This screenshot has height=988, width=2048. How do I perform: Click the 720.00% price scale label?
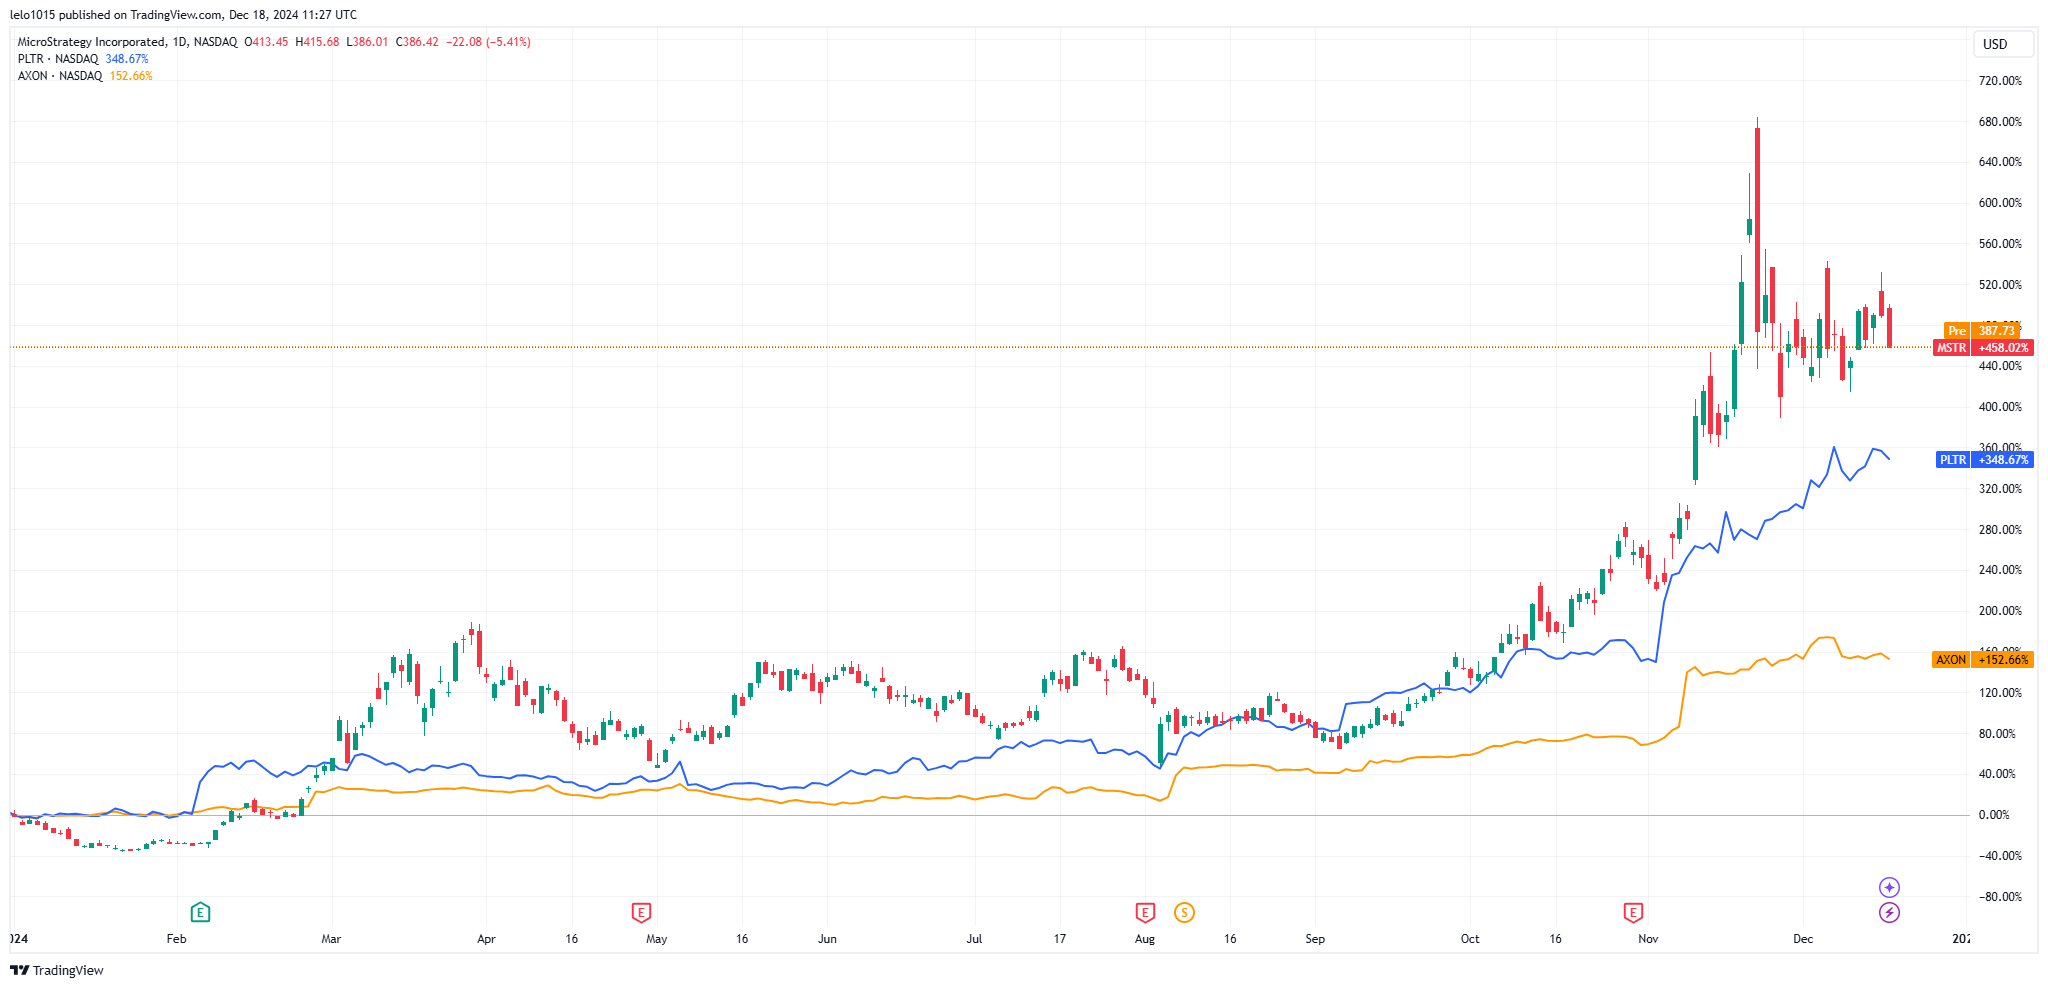click(x=2000, y=81)
